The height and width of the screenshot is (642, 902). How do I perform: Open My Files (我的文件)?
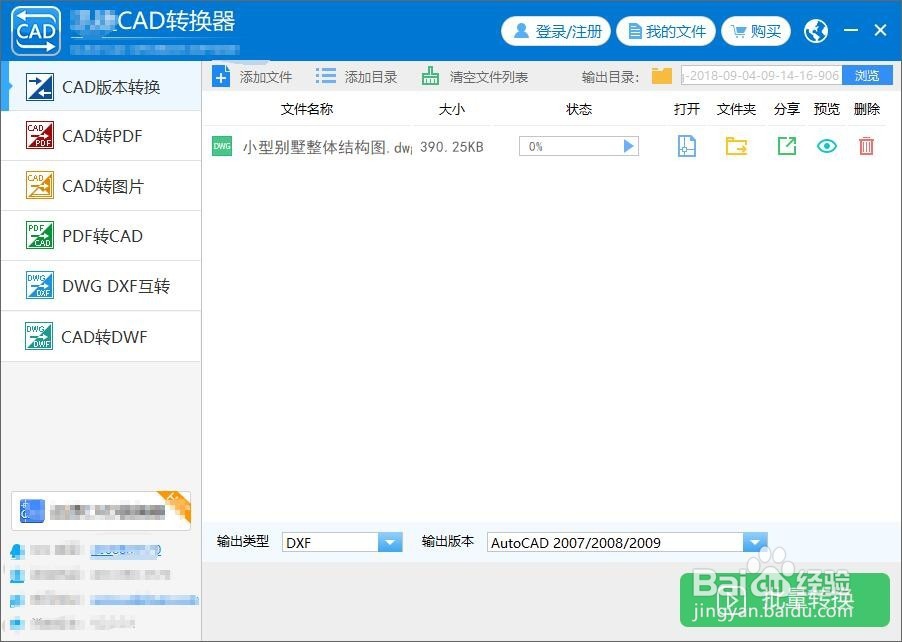coord(666,31)
